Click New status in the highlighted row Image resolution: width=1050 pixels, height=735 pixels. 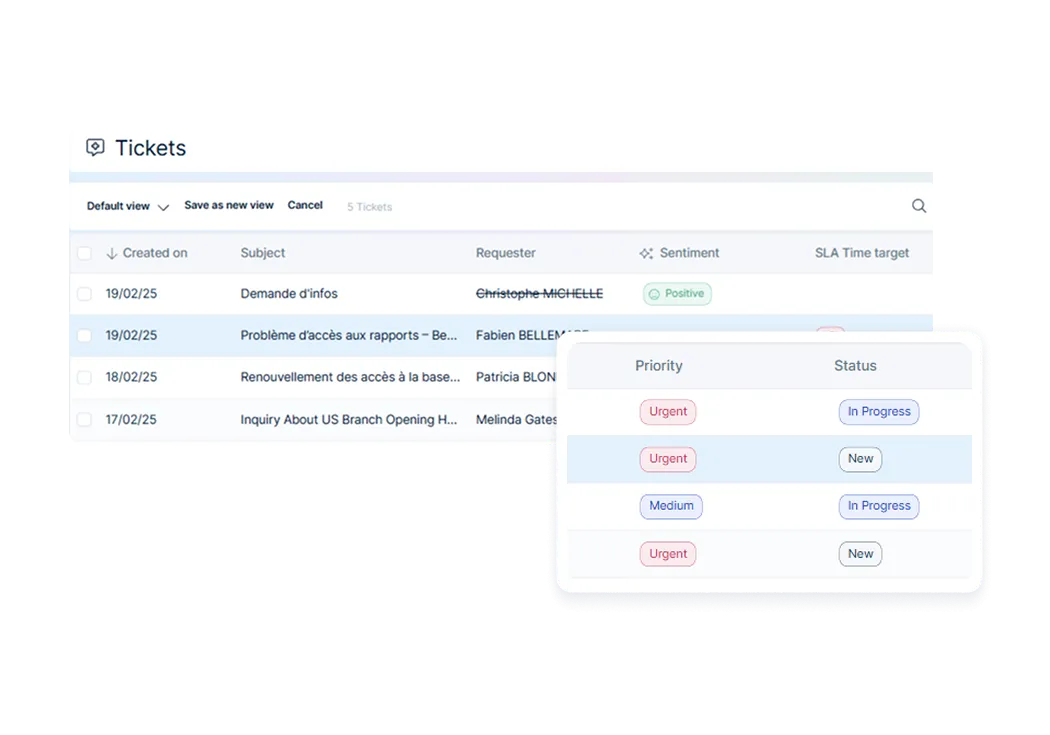pos(860,459)
